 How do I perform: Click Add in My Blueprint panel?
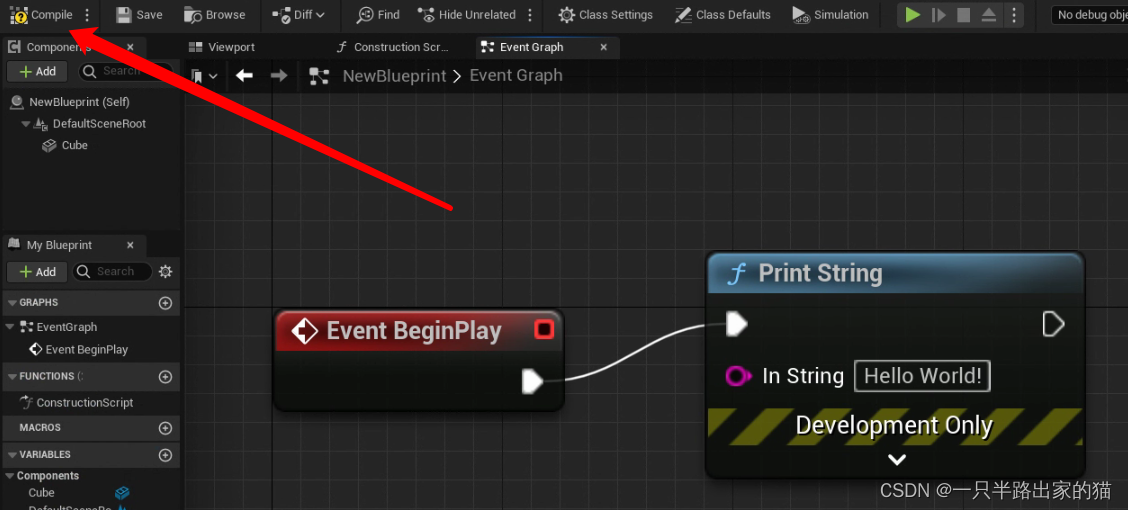[37, 272]
